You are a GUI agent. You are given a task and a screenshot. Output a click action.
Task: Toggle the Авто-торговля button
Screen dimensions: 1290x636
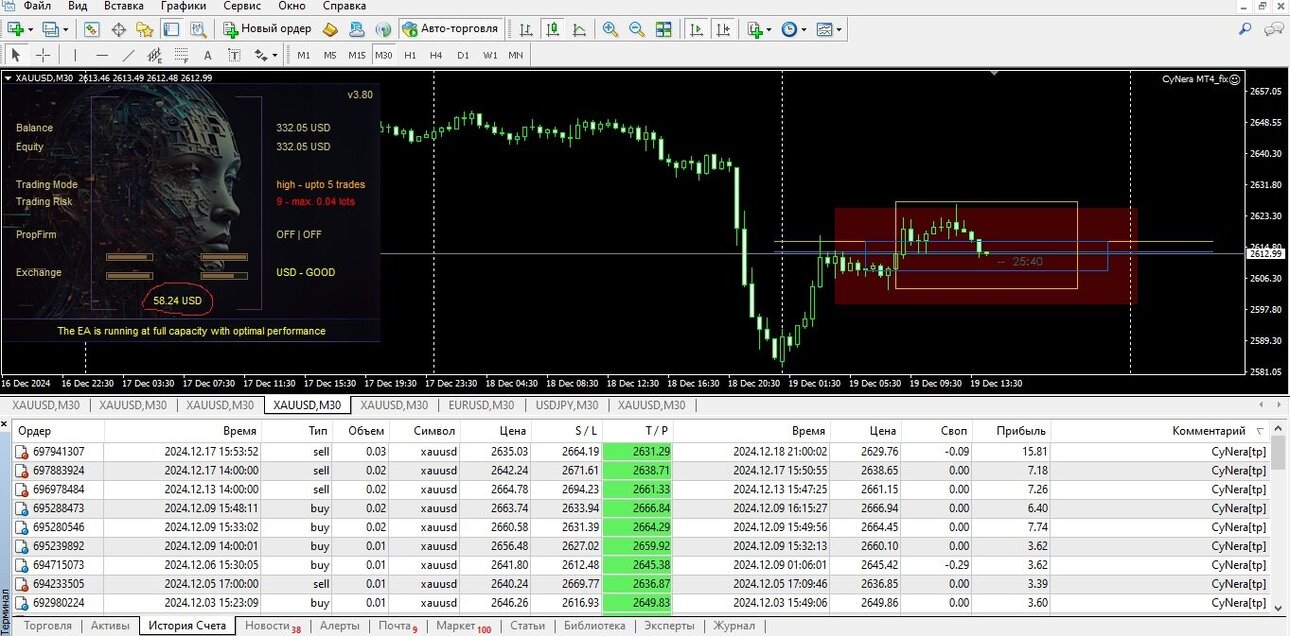click(450, 29)
